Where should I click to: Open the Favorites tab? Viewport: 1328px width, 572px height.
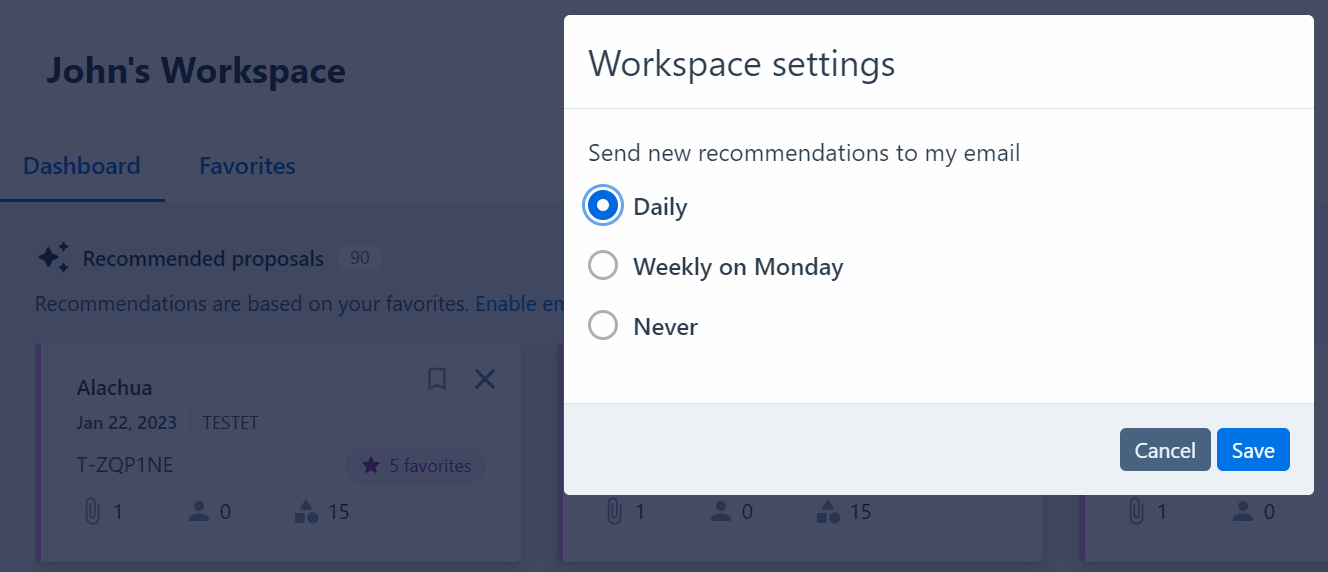247,166
